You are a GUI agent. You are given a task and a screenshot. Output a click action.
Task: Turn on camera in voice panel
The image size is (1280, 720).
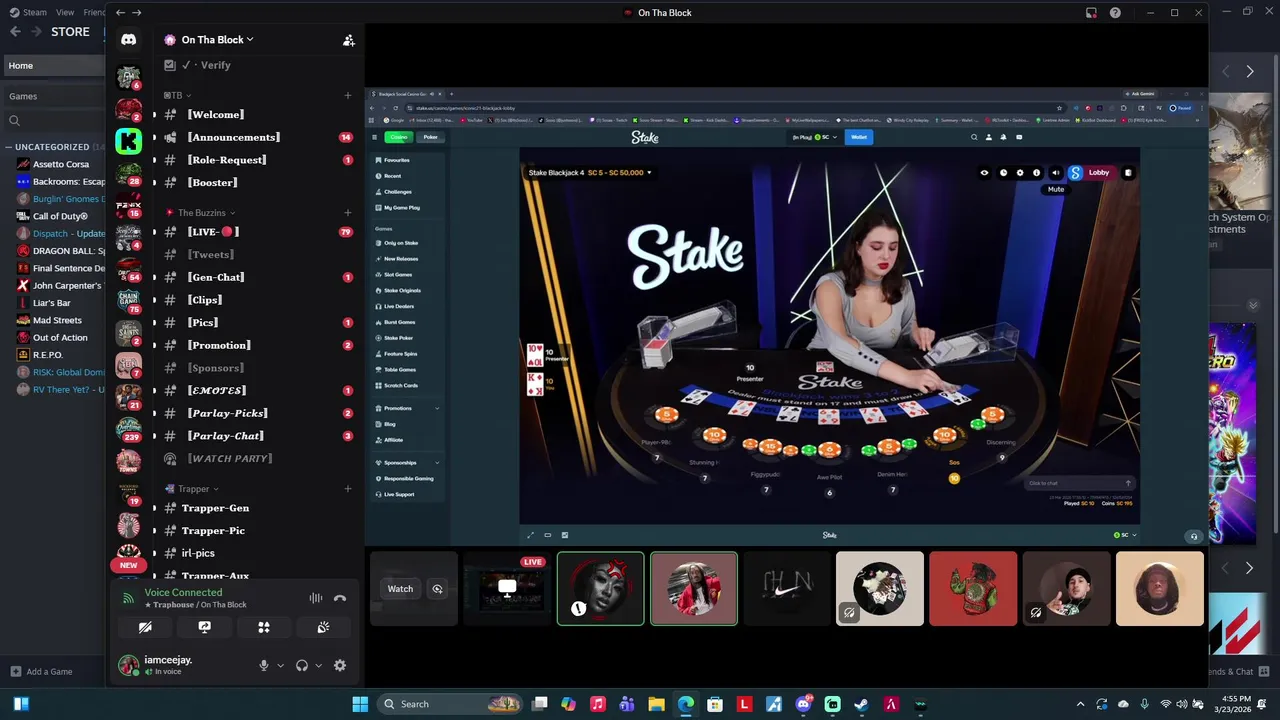tap(145, 627)
